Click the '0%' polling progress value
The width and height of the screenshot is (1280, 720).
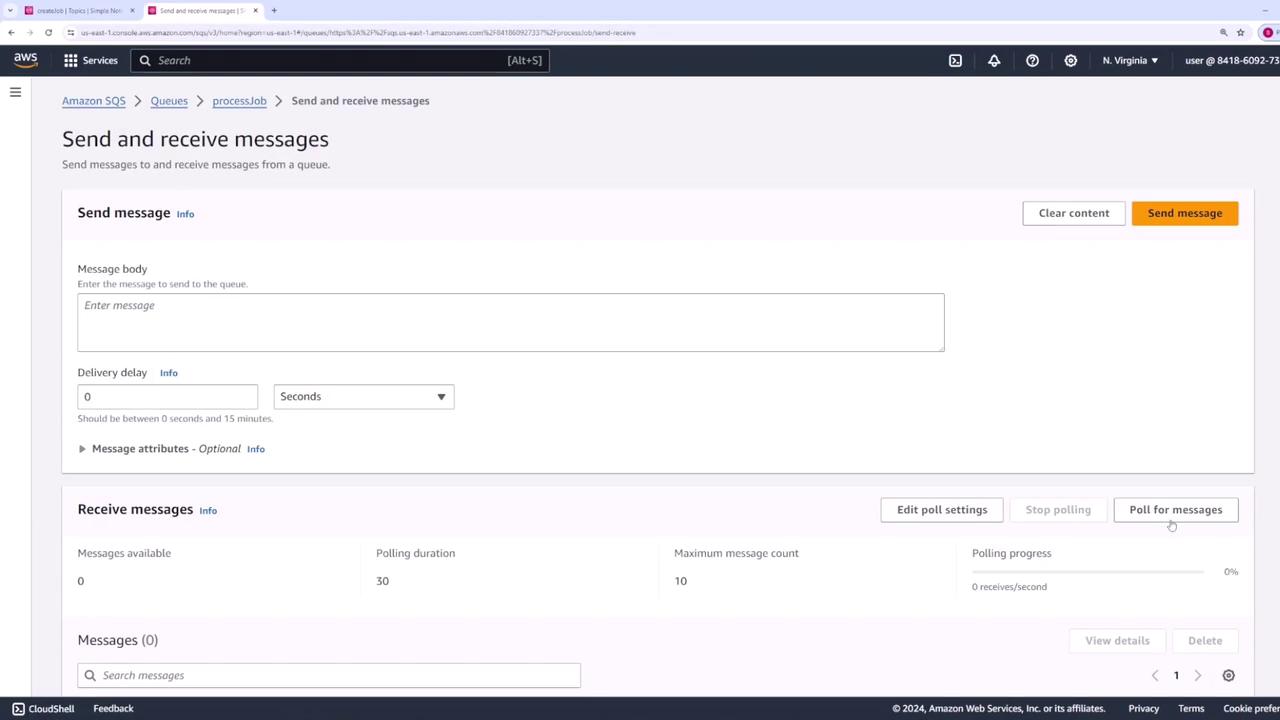1230,572
